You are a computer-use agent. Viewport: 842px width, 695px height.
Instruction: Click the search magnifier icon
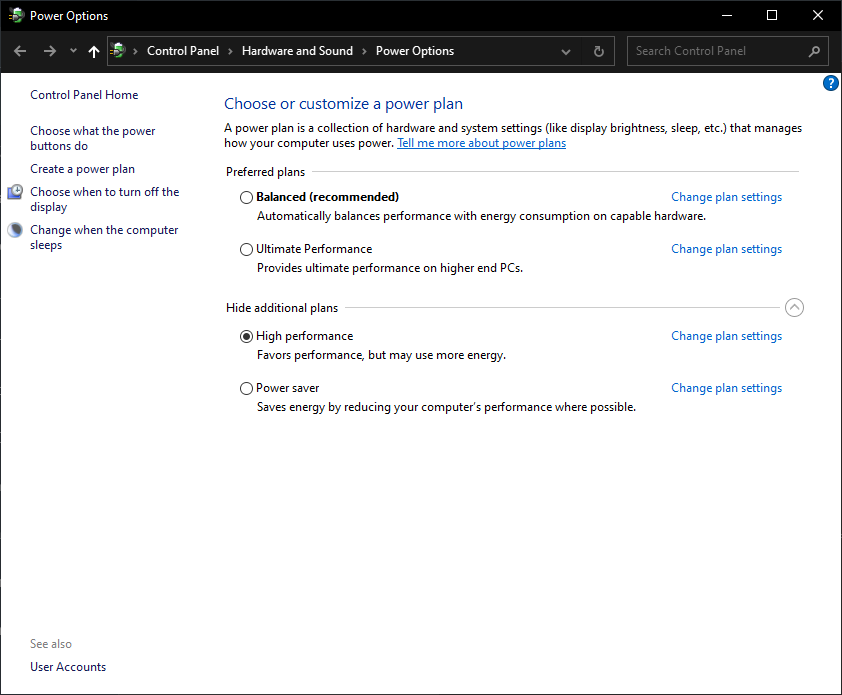pos(814,51)
